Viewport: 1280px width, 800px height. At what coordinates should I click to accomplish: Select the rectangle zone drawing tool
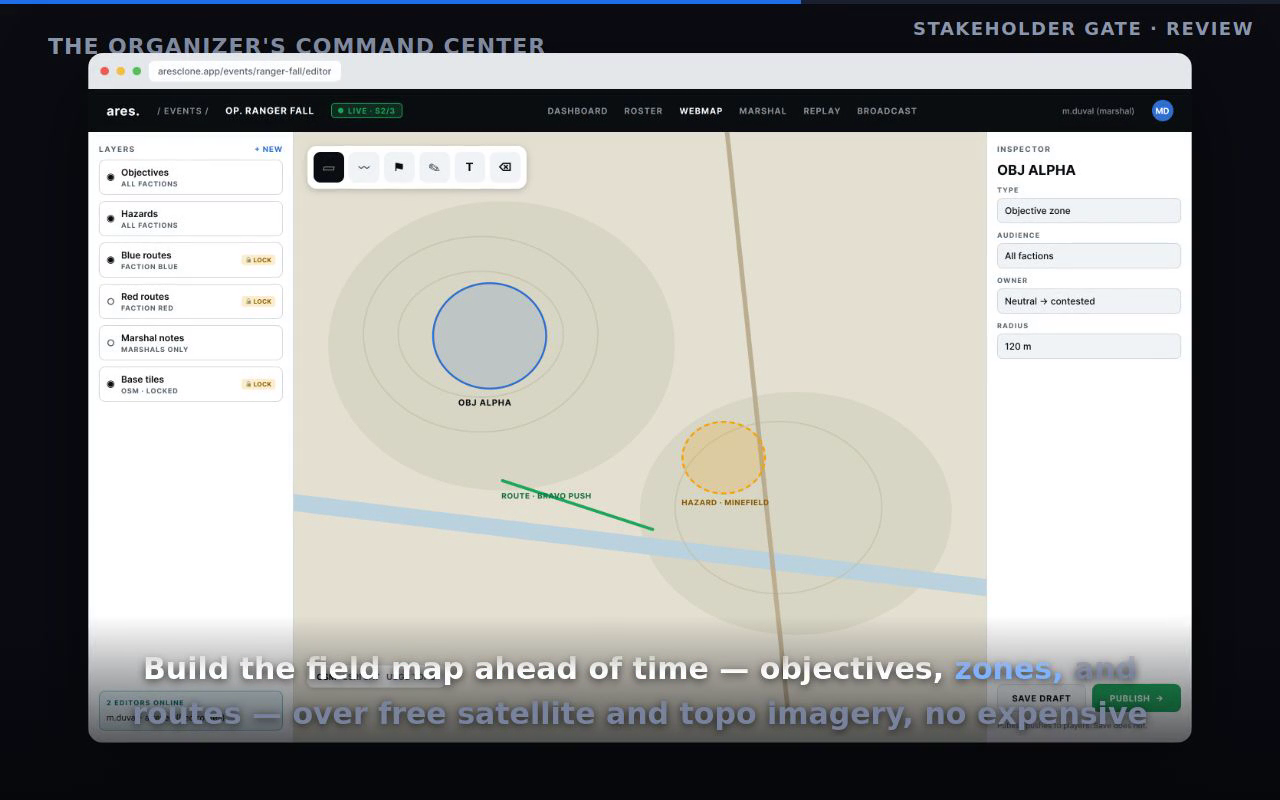coord(329,167)
